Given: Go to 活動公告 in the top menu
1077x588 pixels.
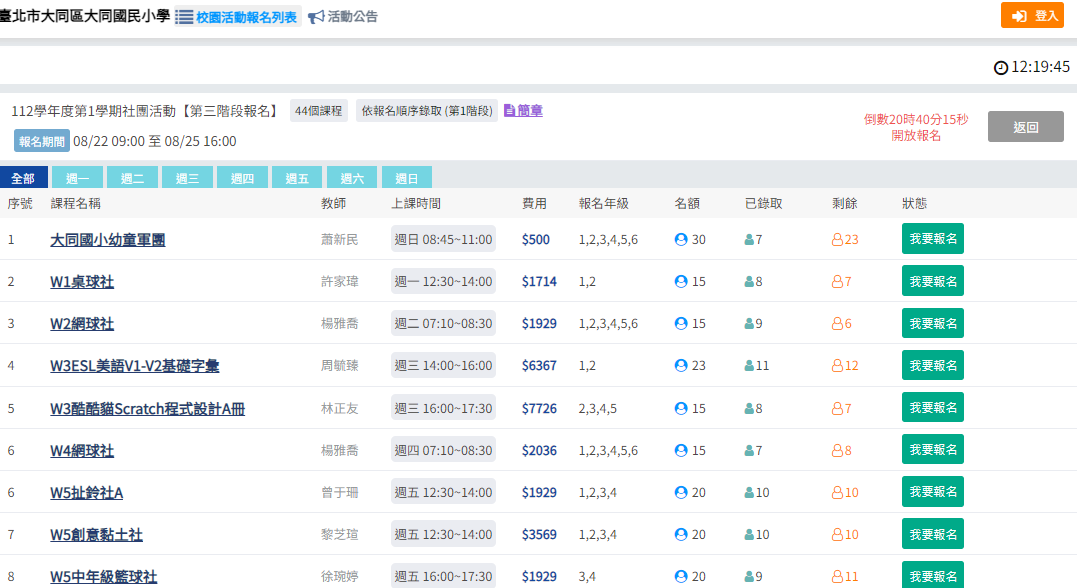Looking at the screenshot, I should 352,17.
